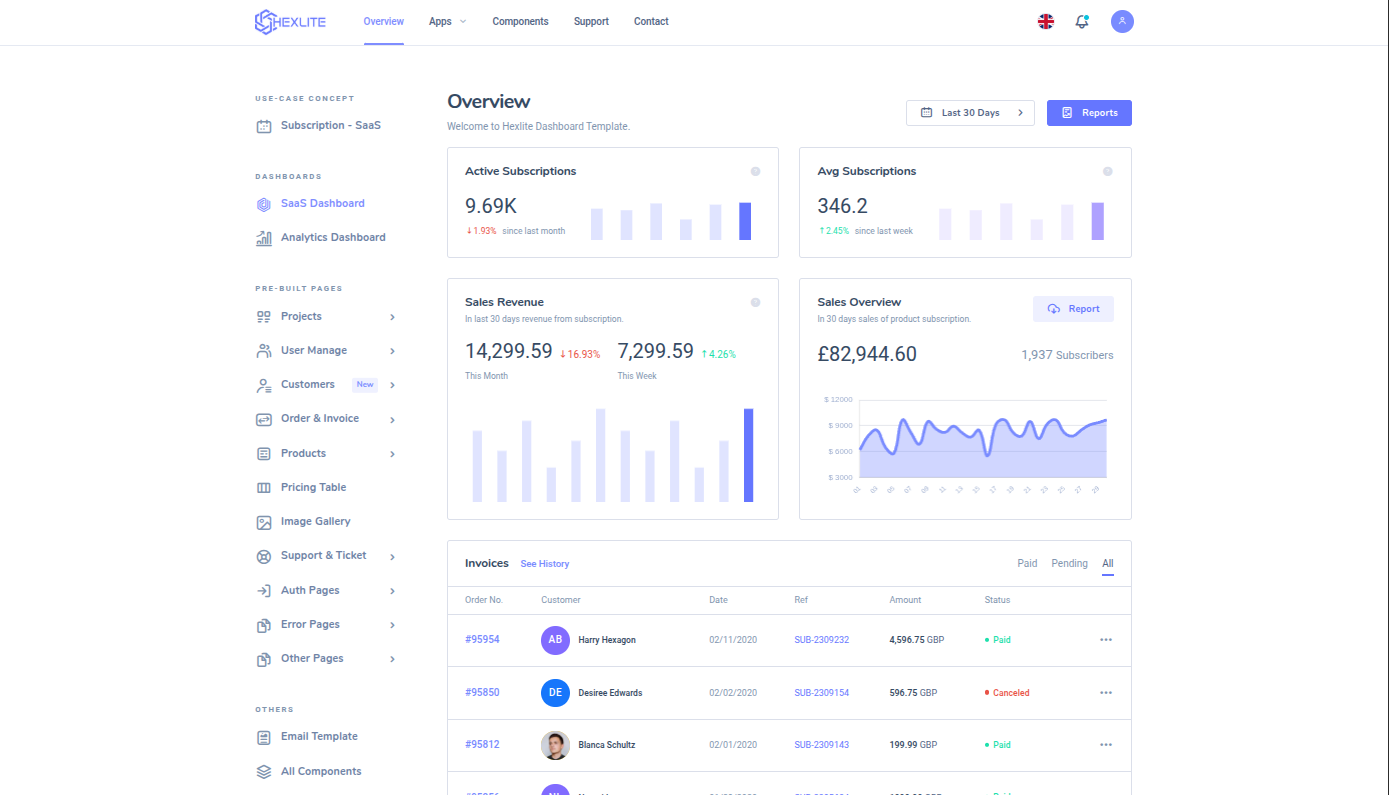This screenshot has height=795, width=1389.
Task: Click the Pricing Table sidebar icon
Action: pyautogui.click(x=264, y=488)
